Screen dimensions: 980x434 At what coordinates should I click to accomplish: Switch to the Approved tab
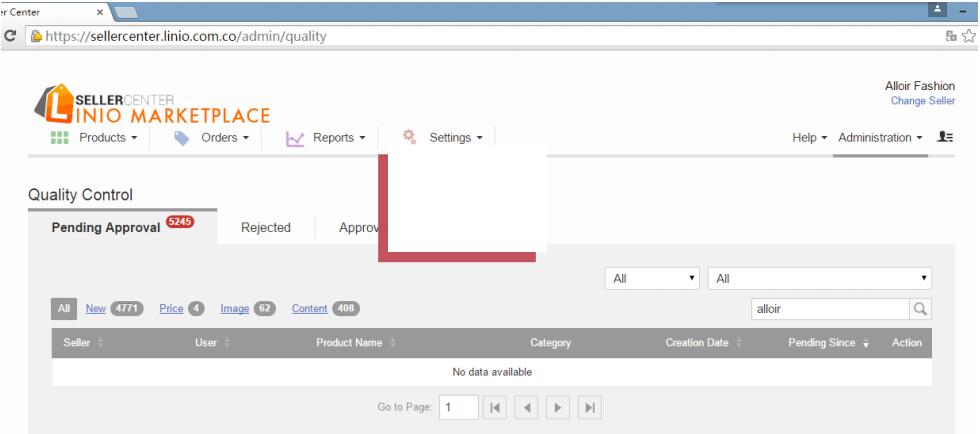tap(361, 228)
